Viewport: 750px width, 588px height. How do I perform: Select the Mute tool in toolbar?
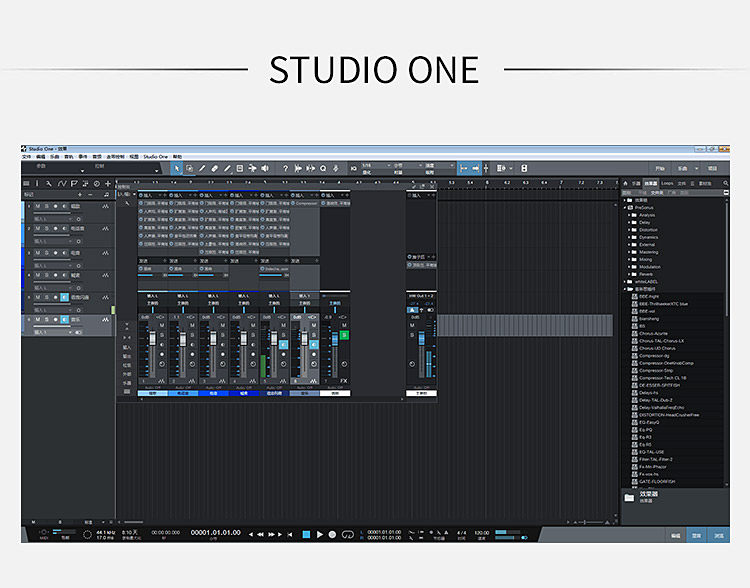tap(240, 168)
